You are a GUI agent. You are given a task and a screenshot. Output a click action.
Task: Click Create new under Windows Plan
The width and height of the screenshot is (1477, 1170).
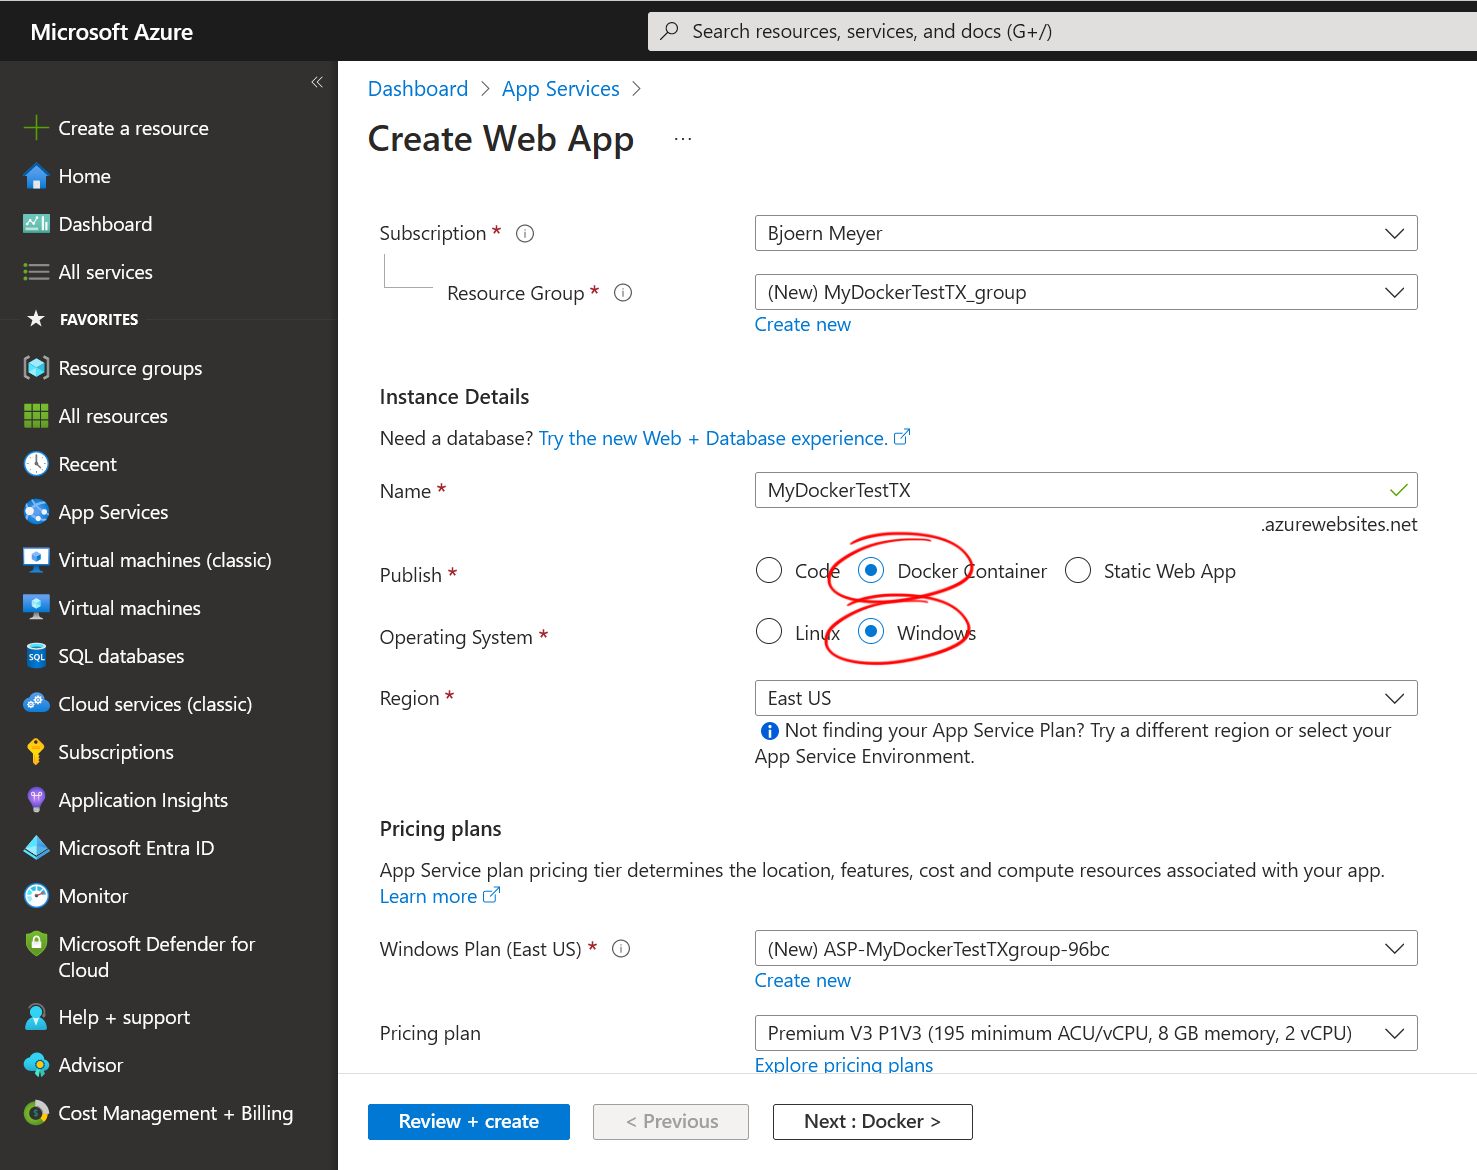(803, 980)
